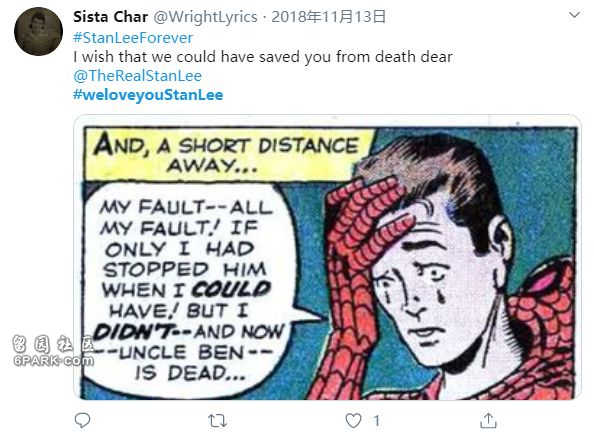Click the 2018年11月13日 timestamp

[x=328, y=17]
